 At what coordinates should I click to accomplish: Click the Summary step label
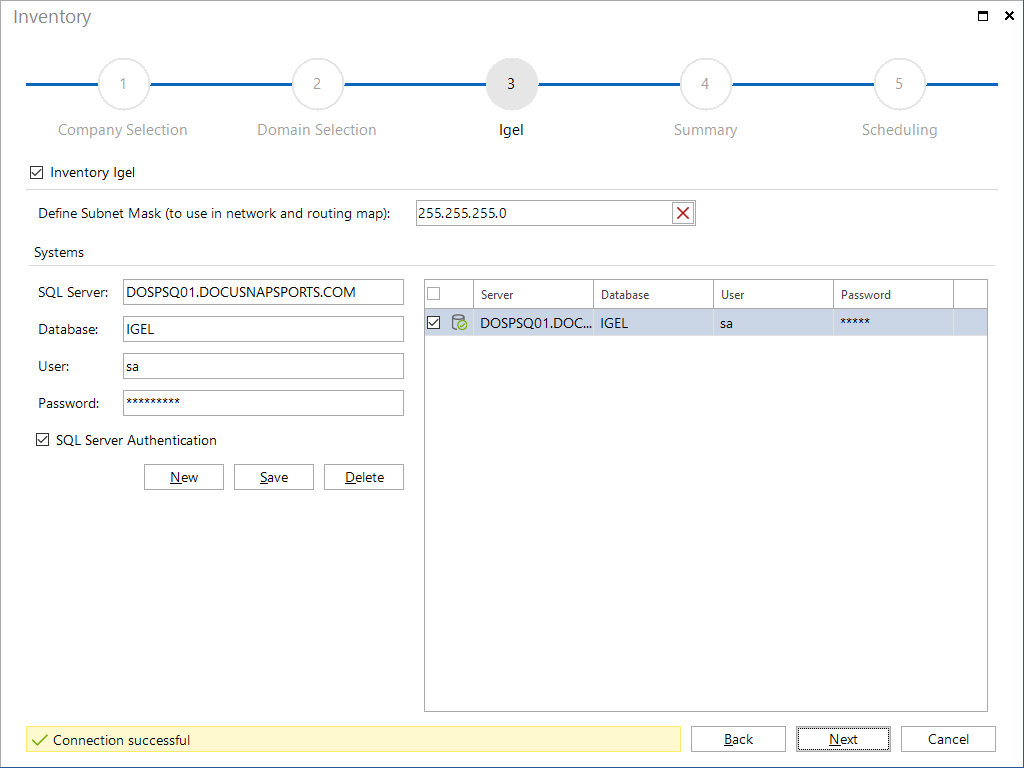point(705,130)
